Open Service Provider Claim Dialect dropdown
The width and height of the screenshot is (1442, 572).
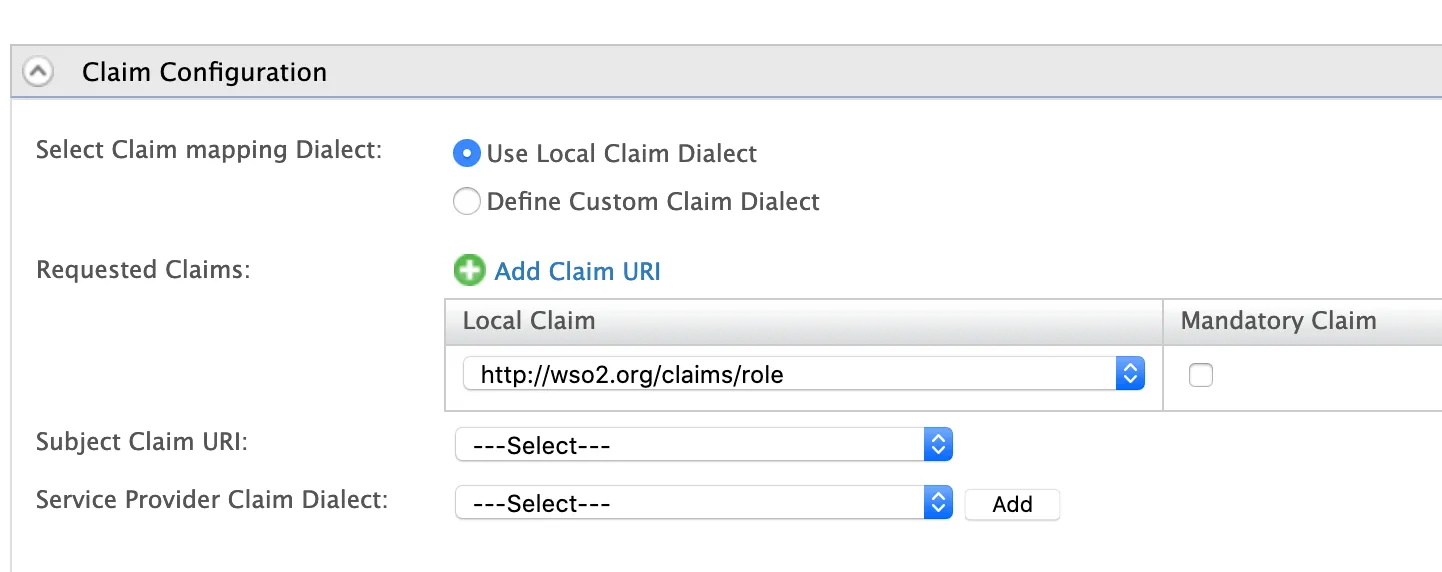[690, 503]
